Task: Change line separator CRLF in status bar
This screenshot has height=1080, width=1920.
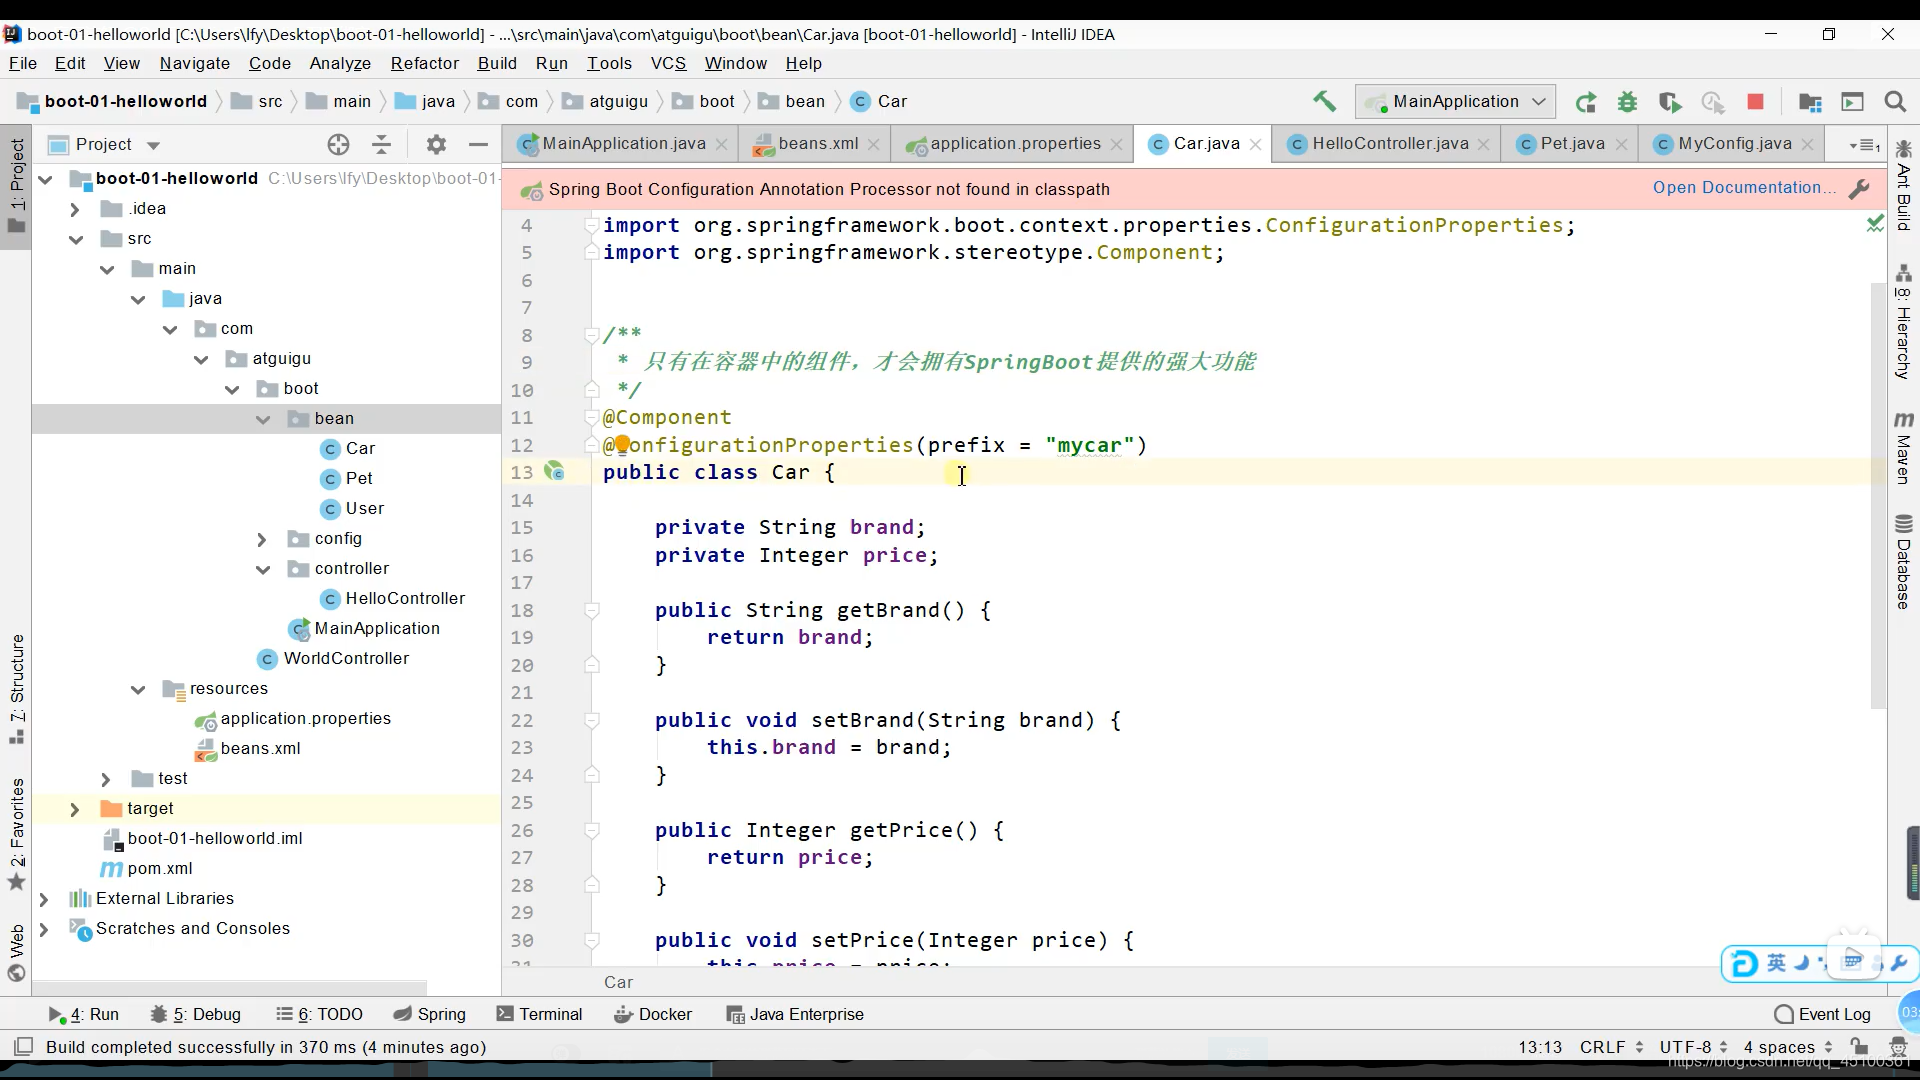Action: click(1612, 1047)
